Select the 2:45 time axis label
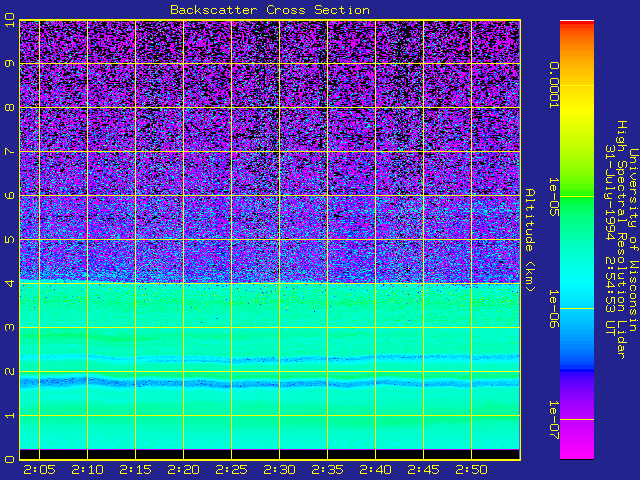This screenshot has width=640, height=480. click(423, 470)
